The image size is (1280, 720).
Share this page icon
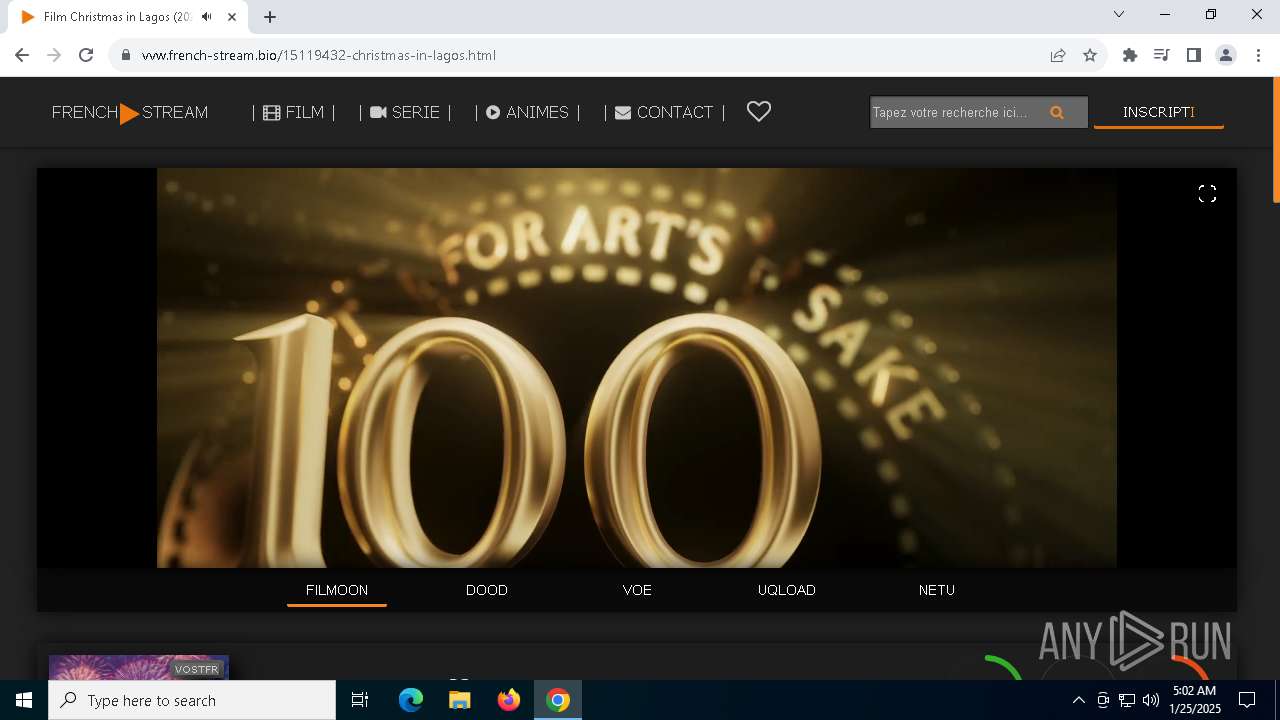point(1058,55)
